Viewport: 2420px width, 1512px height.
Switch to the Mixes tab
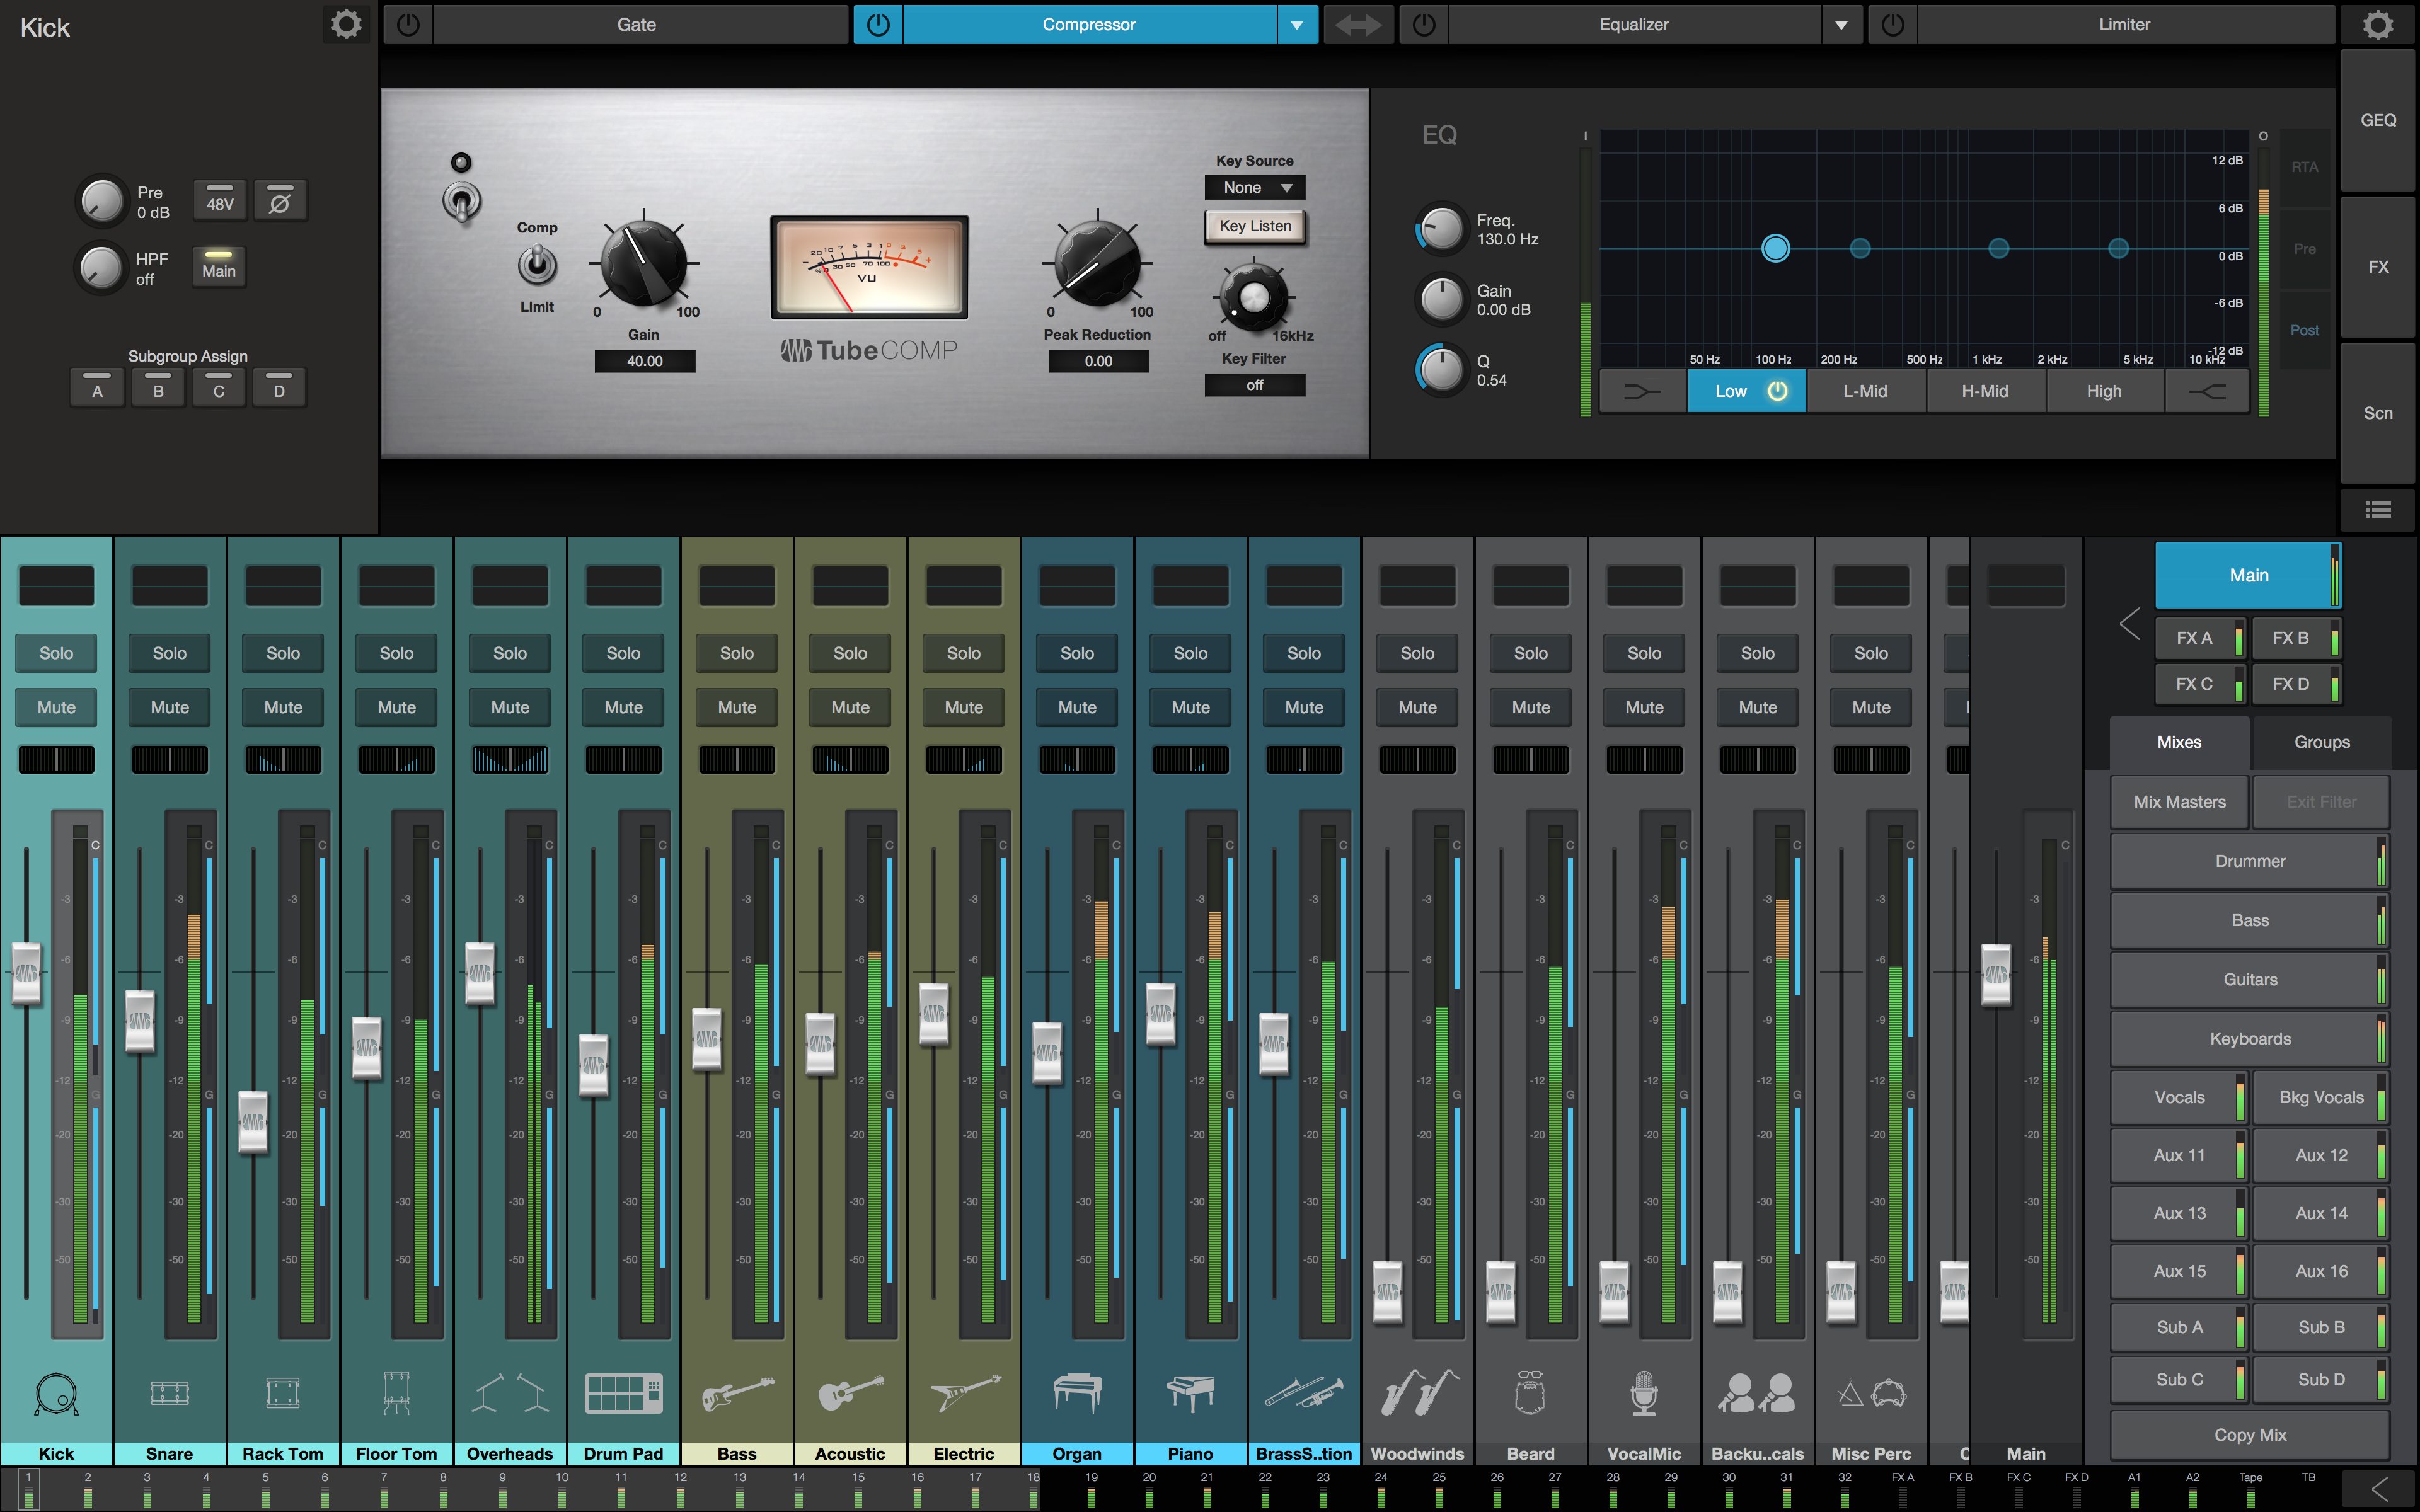click(2179, 742)
